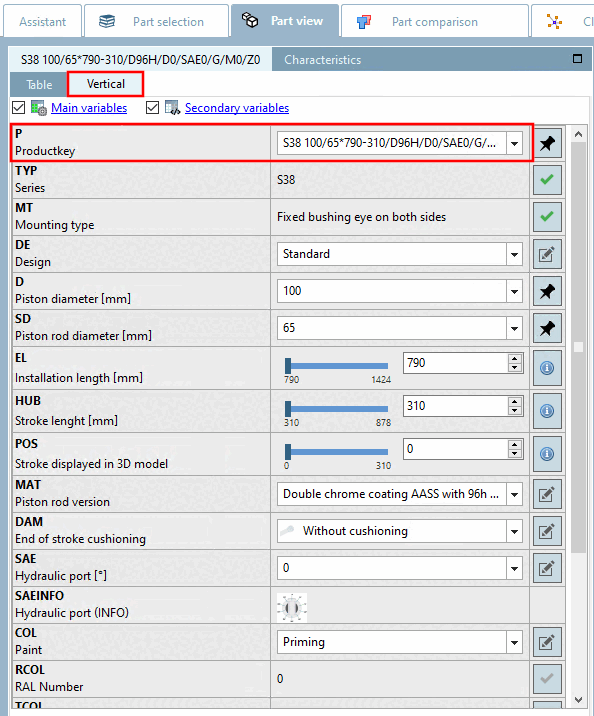Click the Main variables link
The width and height of the screenshot is (594, 716).
(x=89, y=108)
